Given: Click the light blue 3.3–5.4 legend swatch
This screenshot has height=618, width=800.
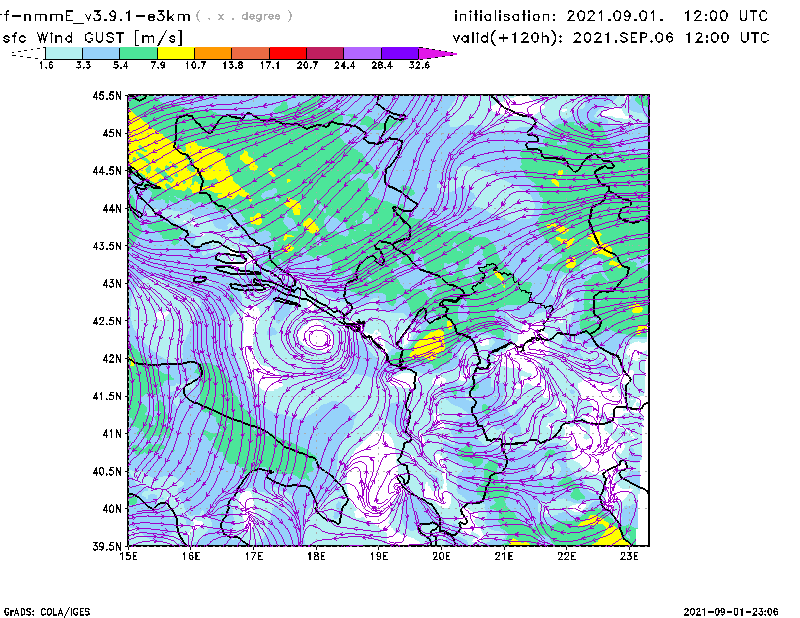Looking at the screenshot, I should coord(101,53).
